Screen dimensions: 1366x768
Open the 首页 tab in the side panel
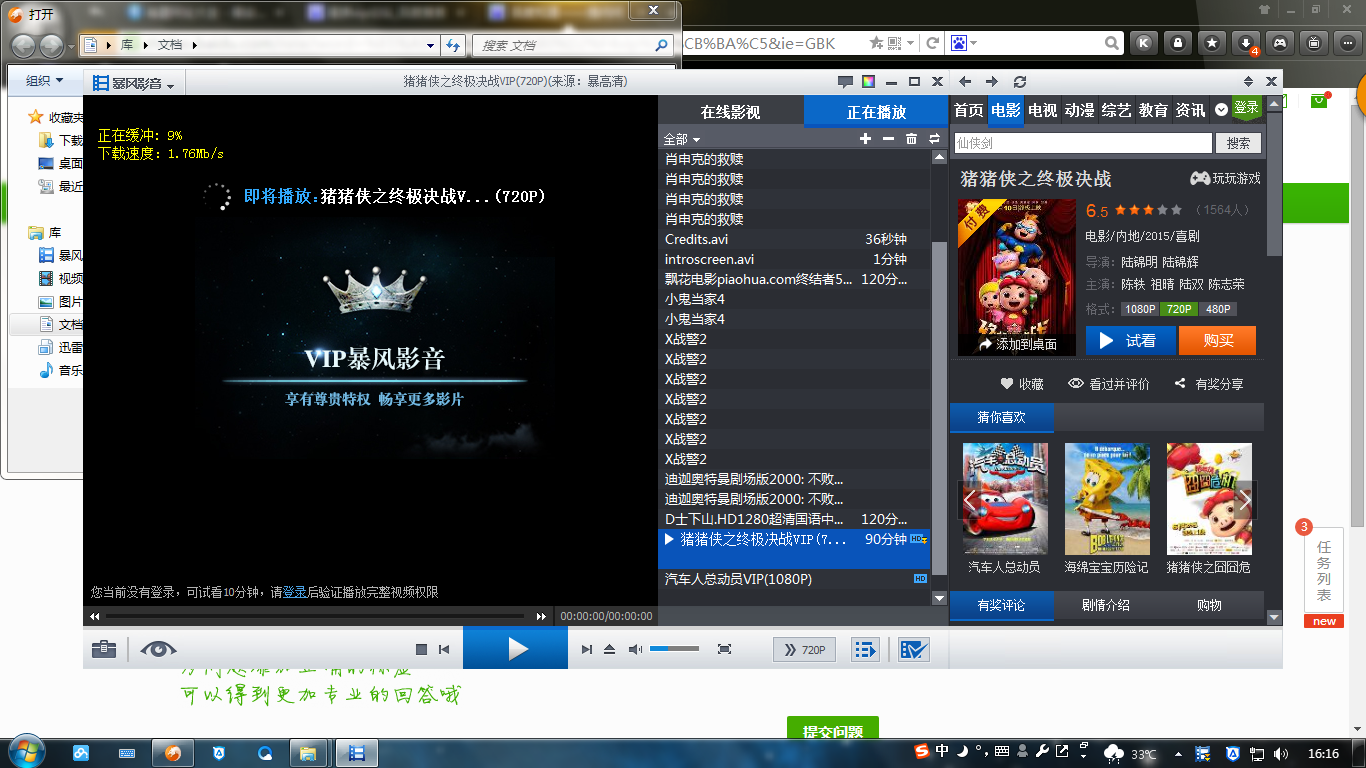pyautogui.click(x=968, y=110)
